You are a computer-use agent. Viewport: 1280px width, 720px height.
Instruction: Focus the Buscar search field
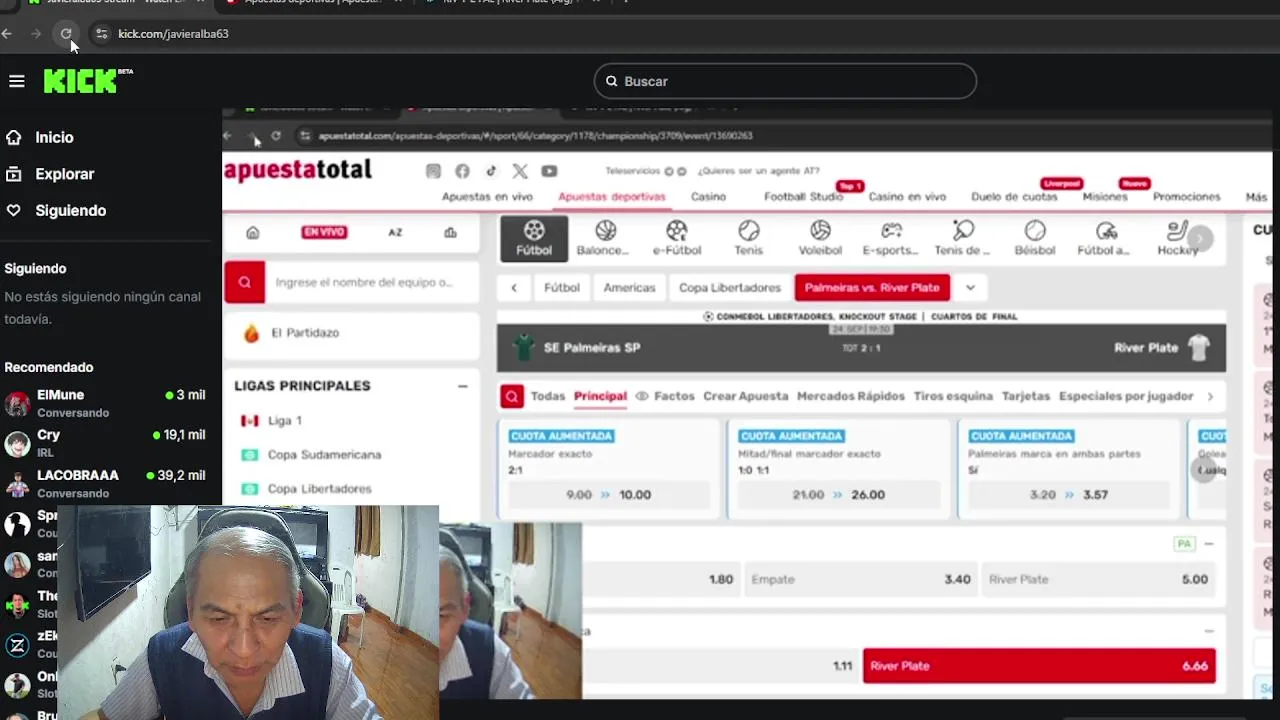pyautogui.click(x=785, y=81)
